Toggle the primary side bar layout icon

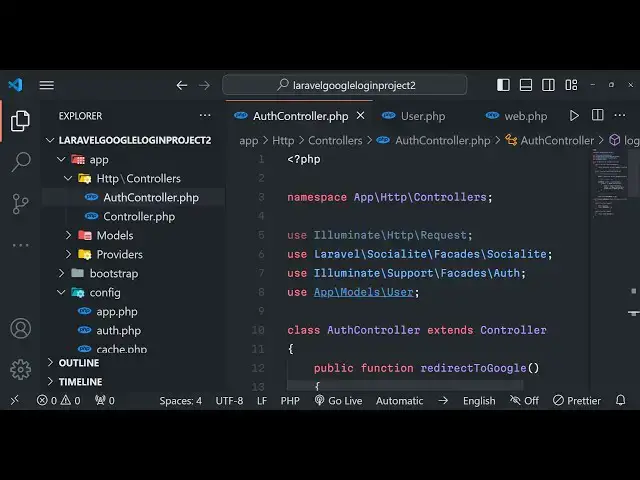tap(503, 85)
